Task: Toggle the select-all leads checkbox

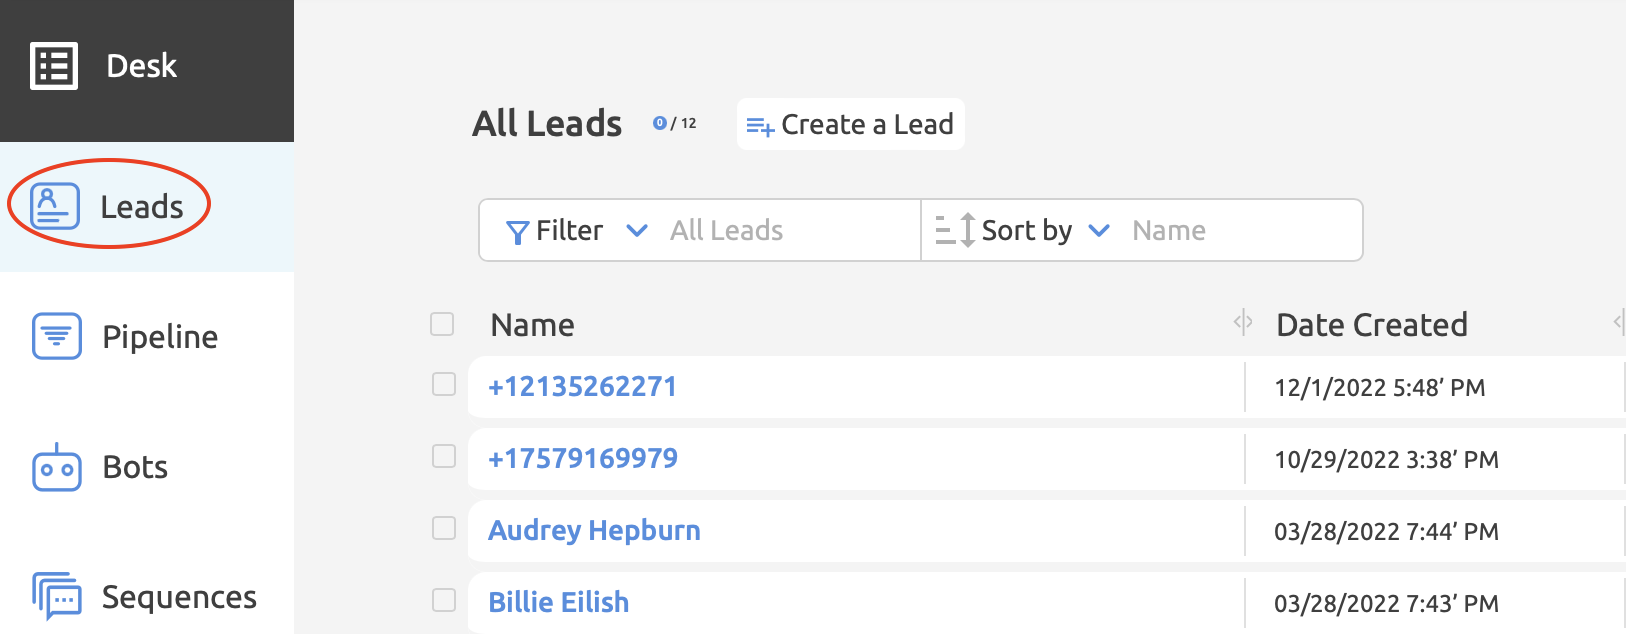Action: click(x=442, y=324)
